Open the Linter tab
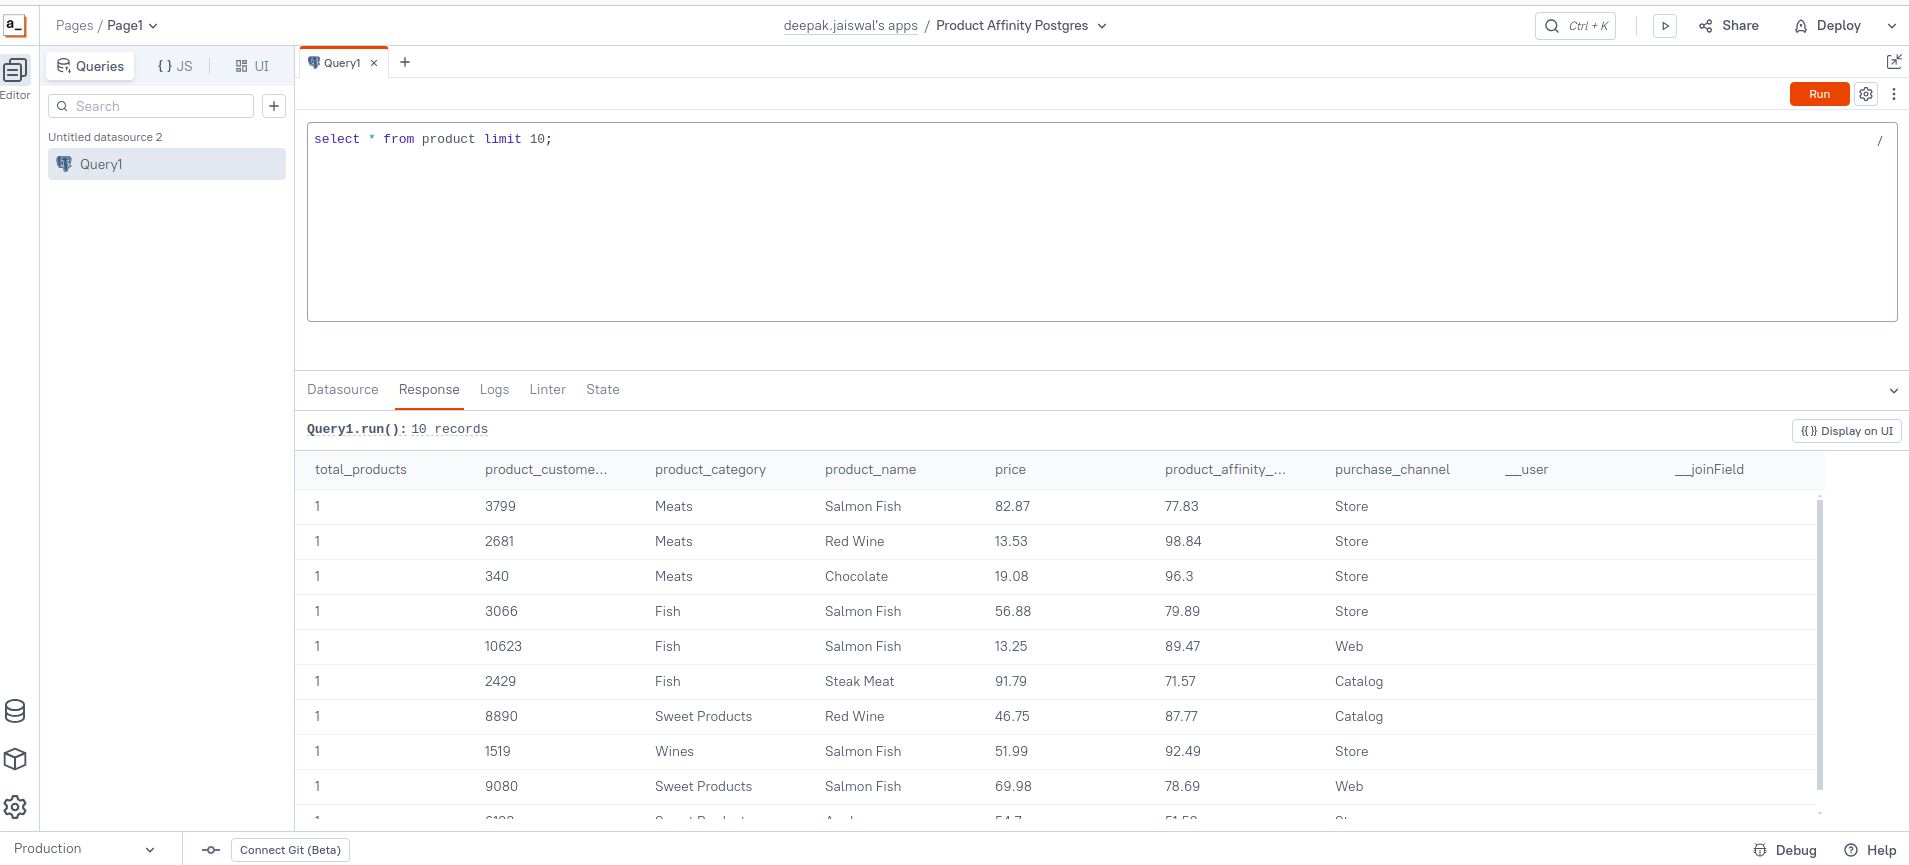 [x=548, y=390]
